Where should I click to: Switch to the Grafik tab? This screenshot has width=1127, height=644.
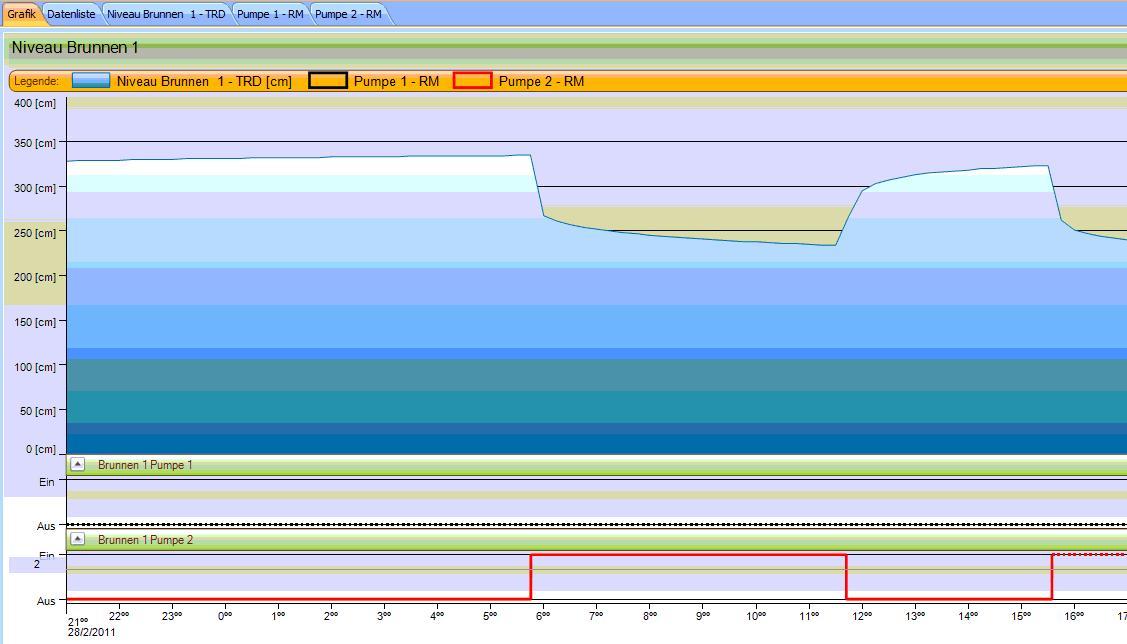(x=21, y=14)
